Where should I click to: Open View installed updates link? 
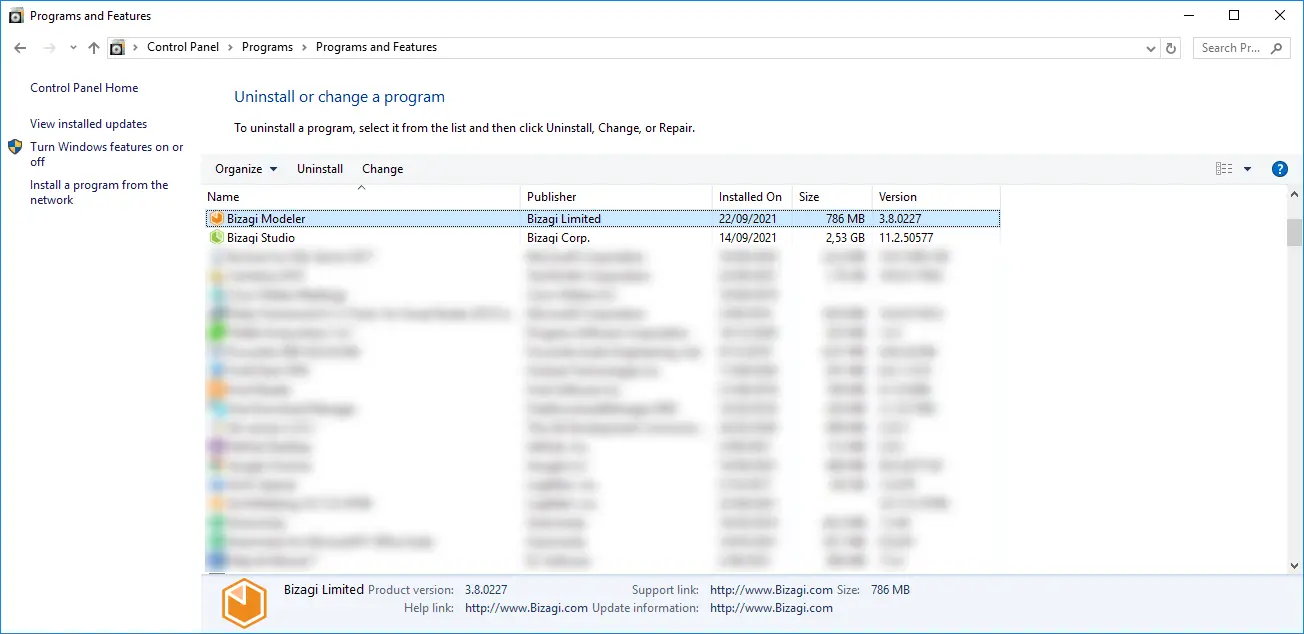(x=88, y=124)
